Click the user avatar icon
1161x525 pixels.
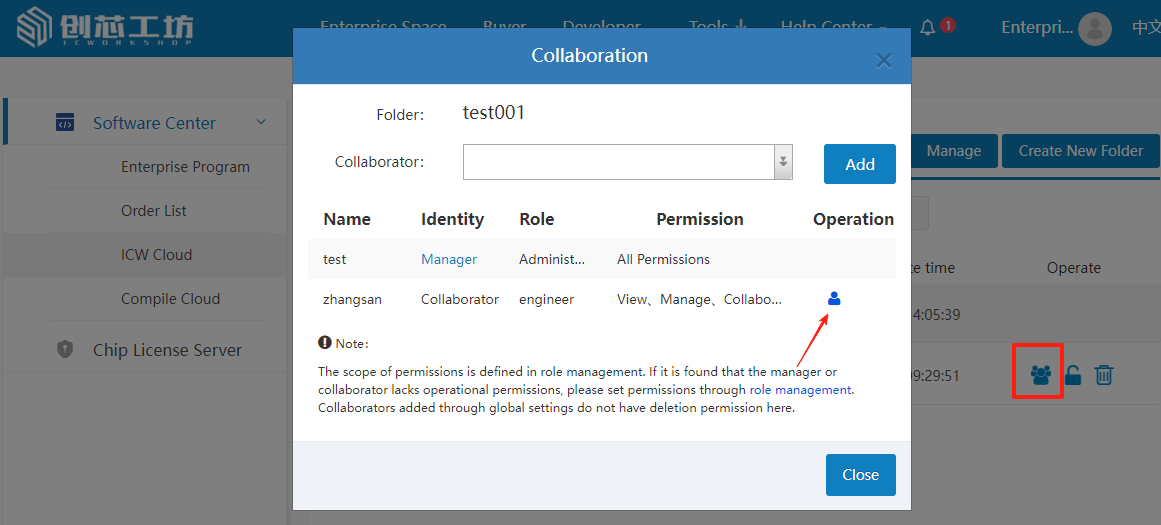[1096, 27]
